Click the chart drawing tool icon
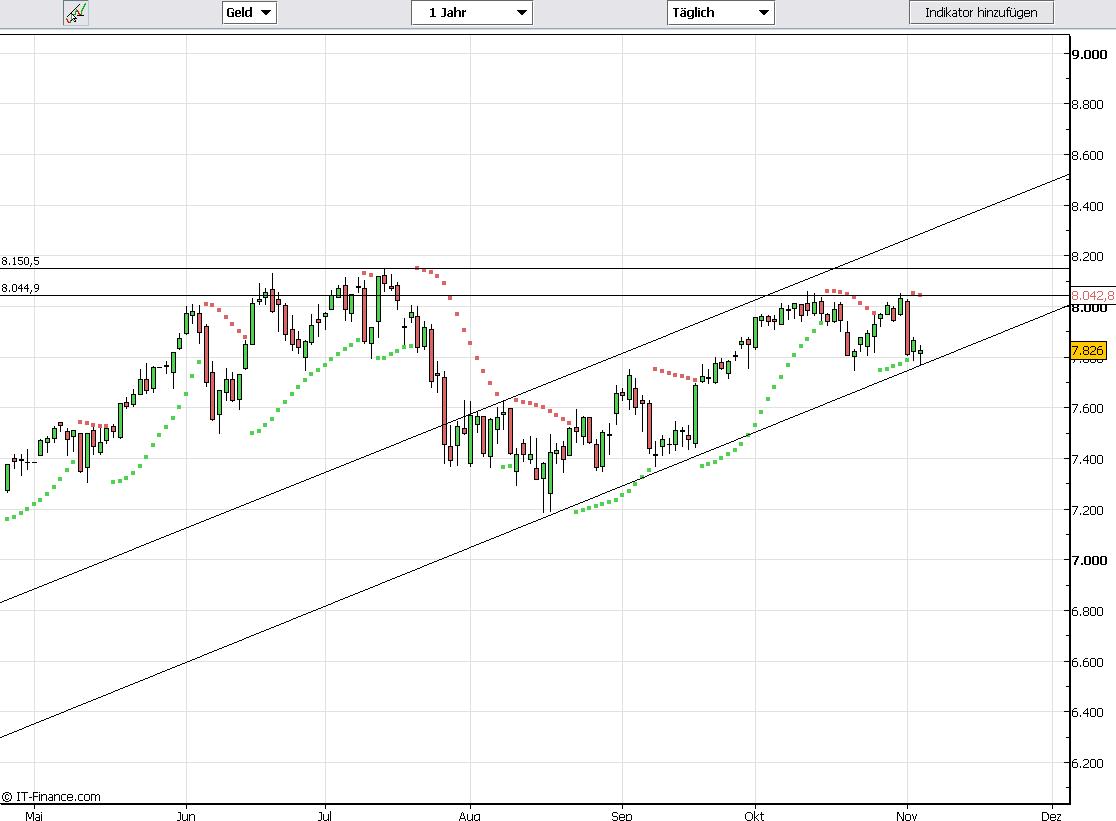Viewport: 1116px width, 821px height. [75, 13]
